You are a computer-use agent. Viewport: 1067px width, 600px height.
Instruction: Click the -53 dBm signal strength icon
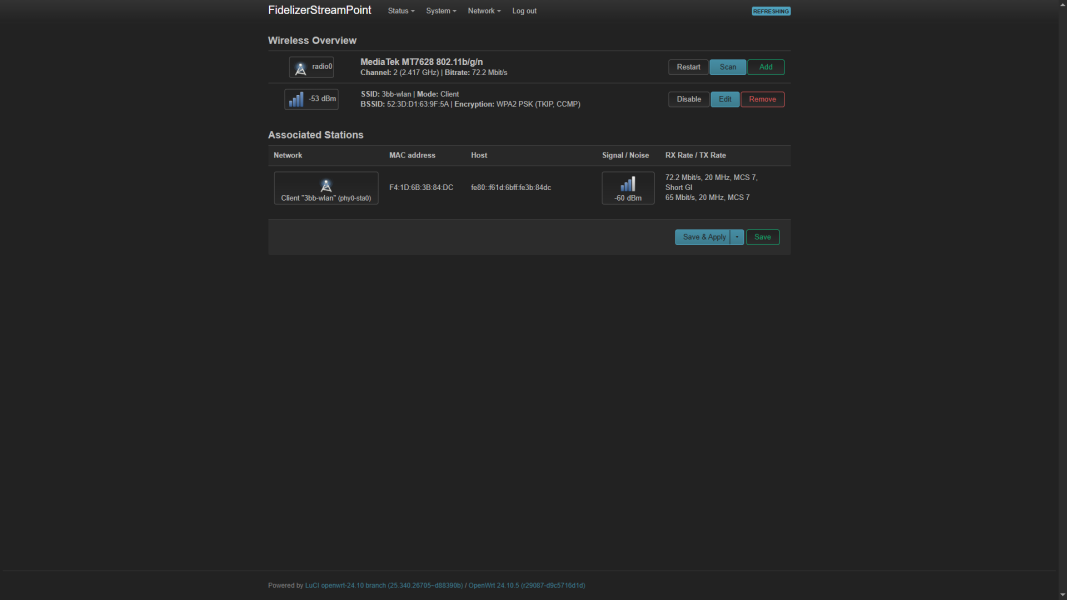point(296,99)
